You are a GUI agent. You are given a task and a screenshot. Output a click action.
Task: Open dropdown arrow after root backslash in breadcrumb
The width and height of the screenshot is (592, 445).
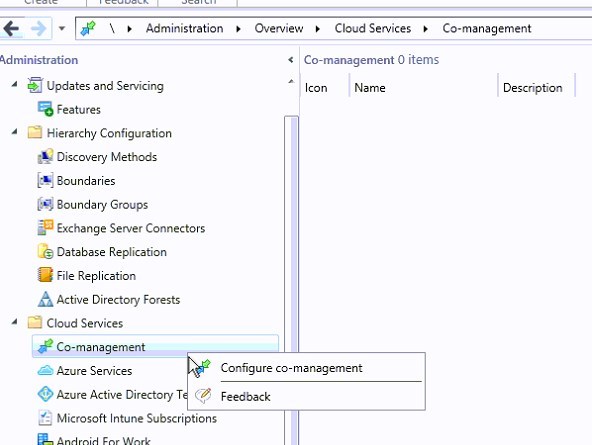[130, 29]
